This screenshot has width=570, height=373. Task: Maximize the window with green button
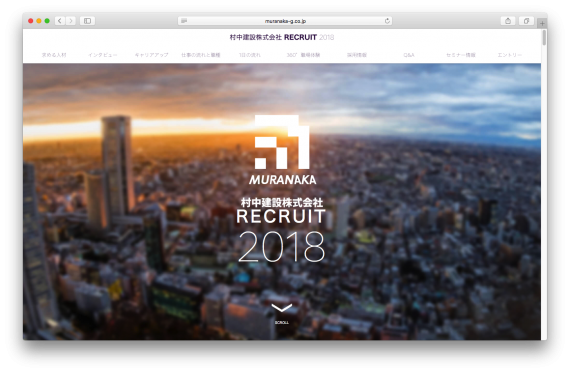click(47, 21)
